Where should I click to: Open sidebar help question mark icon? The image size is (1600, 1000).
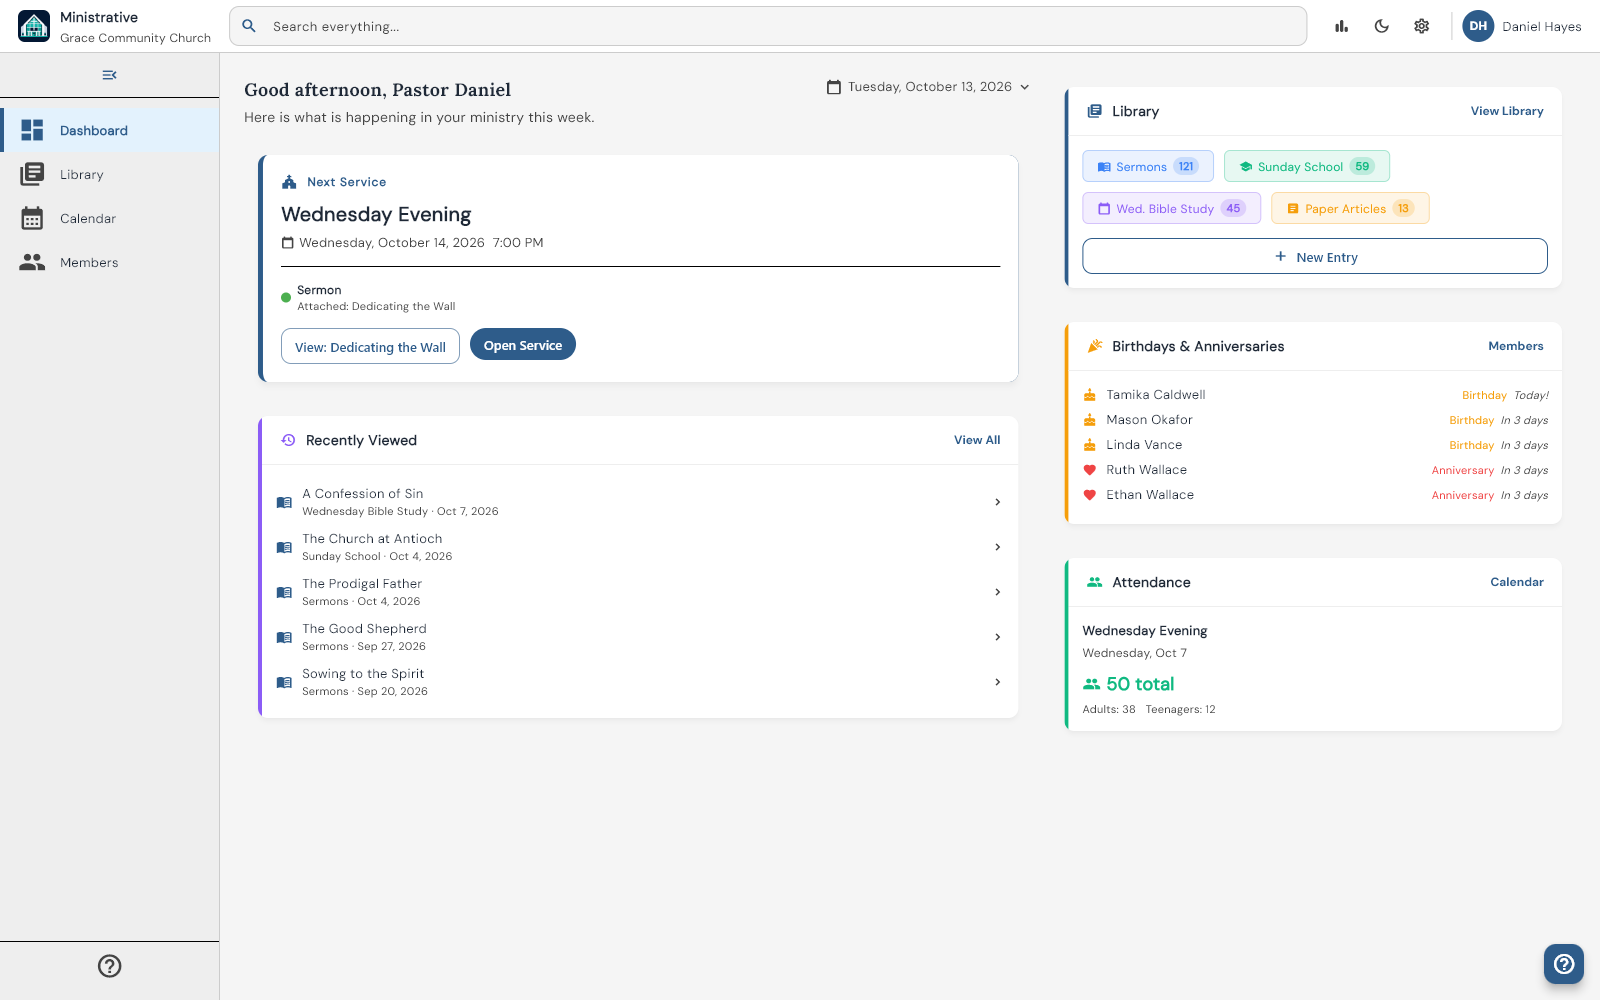click(x=110, y=966)
